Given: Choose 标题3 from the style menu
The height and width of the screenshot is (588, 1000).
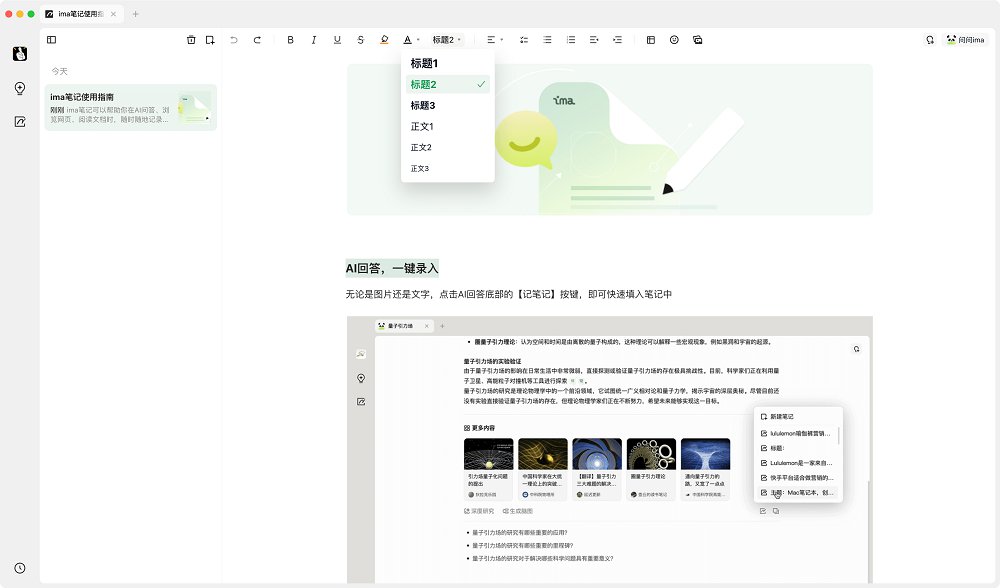Looking at the screenshot, I should point(448,105).
